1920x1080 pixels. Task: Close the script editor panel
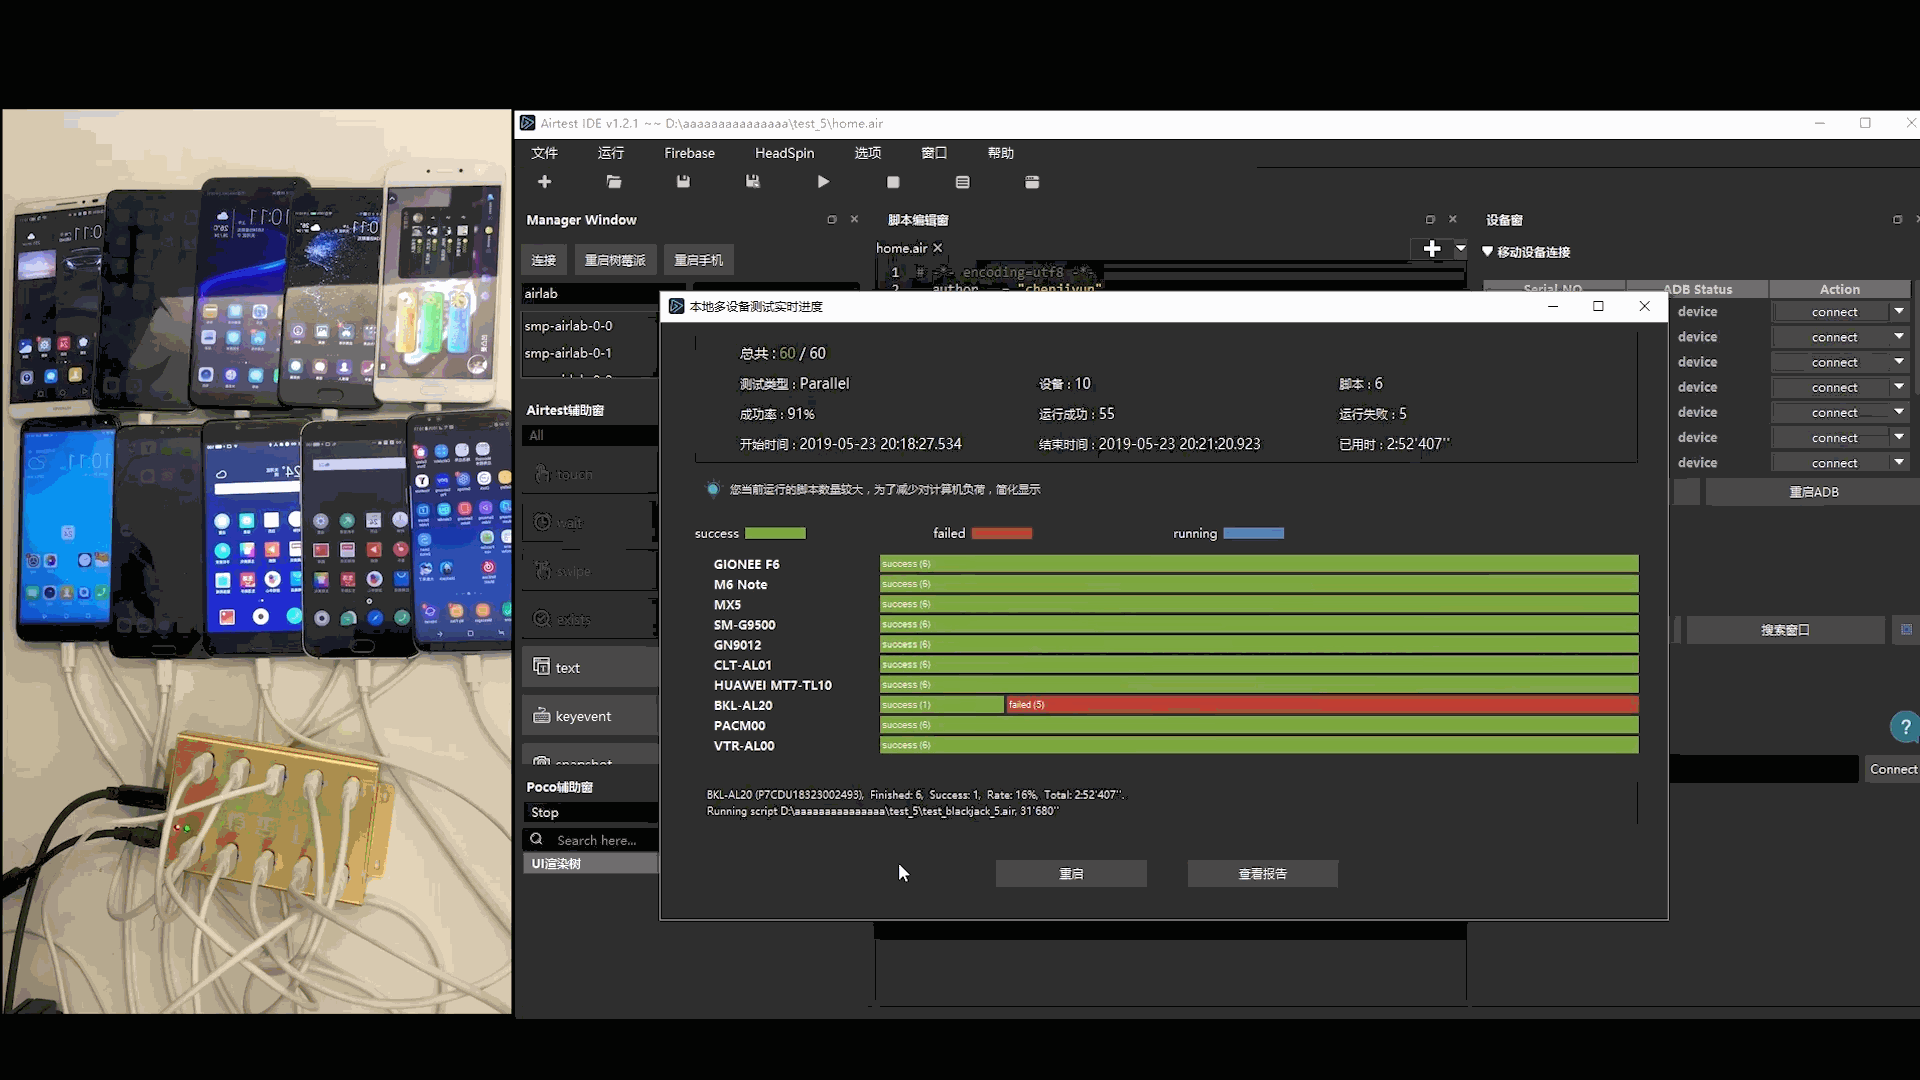pyautogui.click(x=1453, y=220)
